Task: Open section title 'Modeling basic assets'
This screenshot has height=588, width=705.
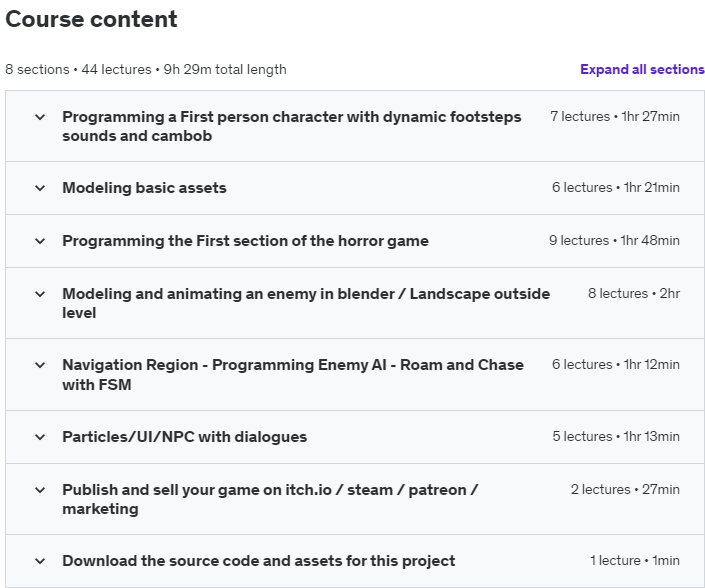Action: tap(144, 188)
